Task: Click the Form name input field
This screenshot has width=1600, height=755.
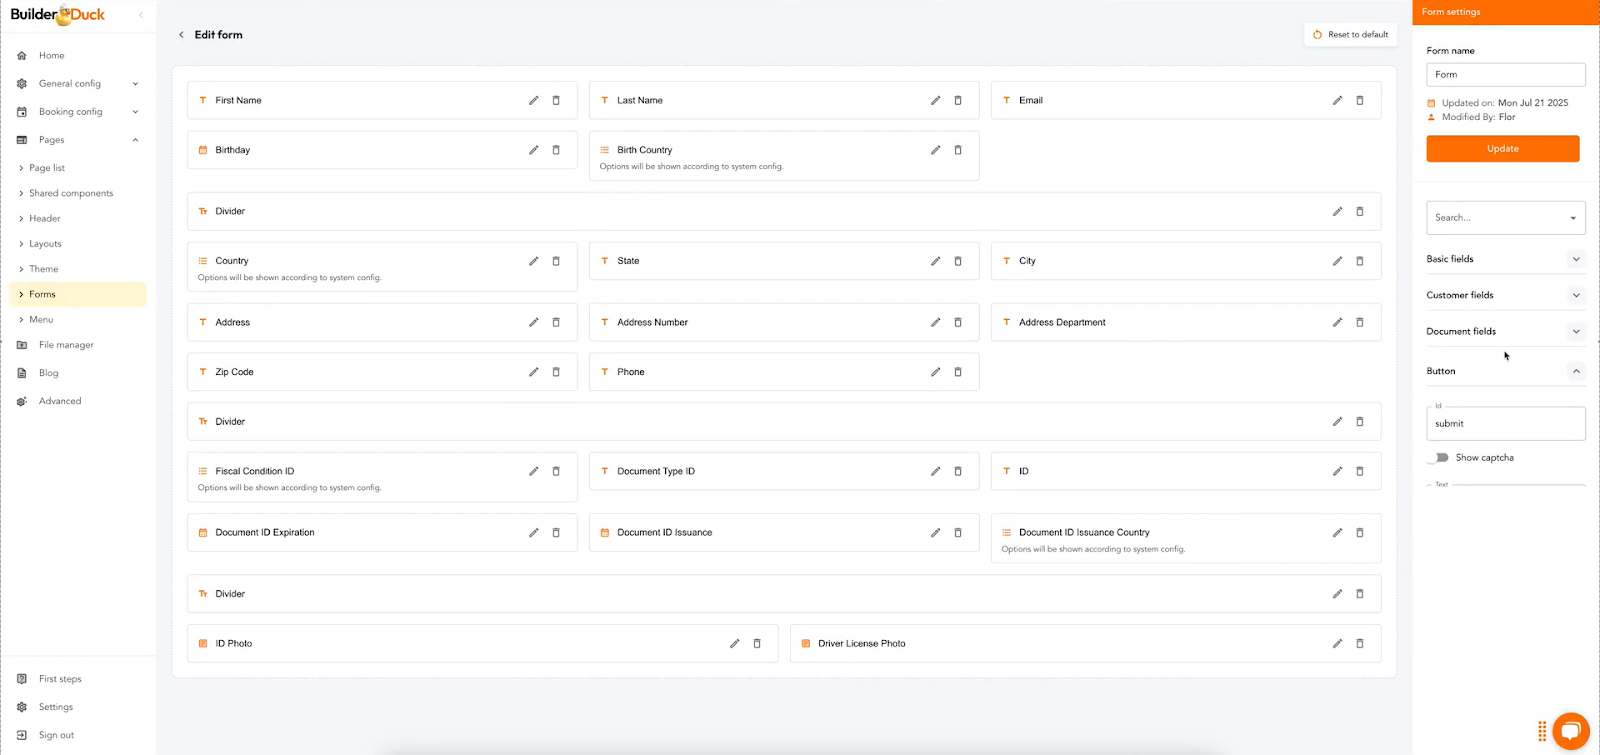Action: 1505,75
